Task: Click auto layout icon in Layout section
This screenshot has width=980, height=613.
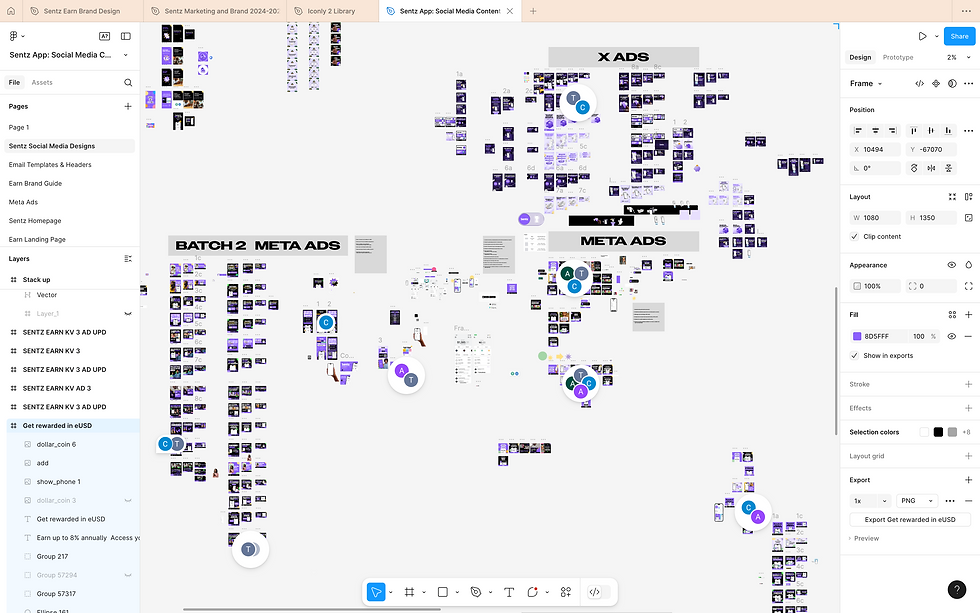Action: [968, 197]
